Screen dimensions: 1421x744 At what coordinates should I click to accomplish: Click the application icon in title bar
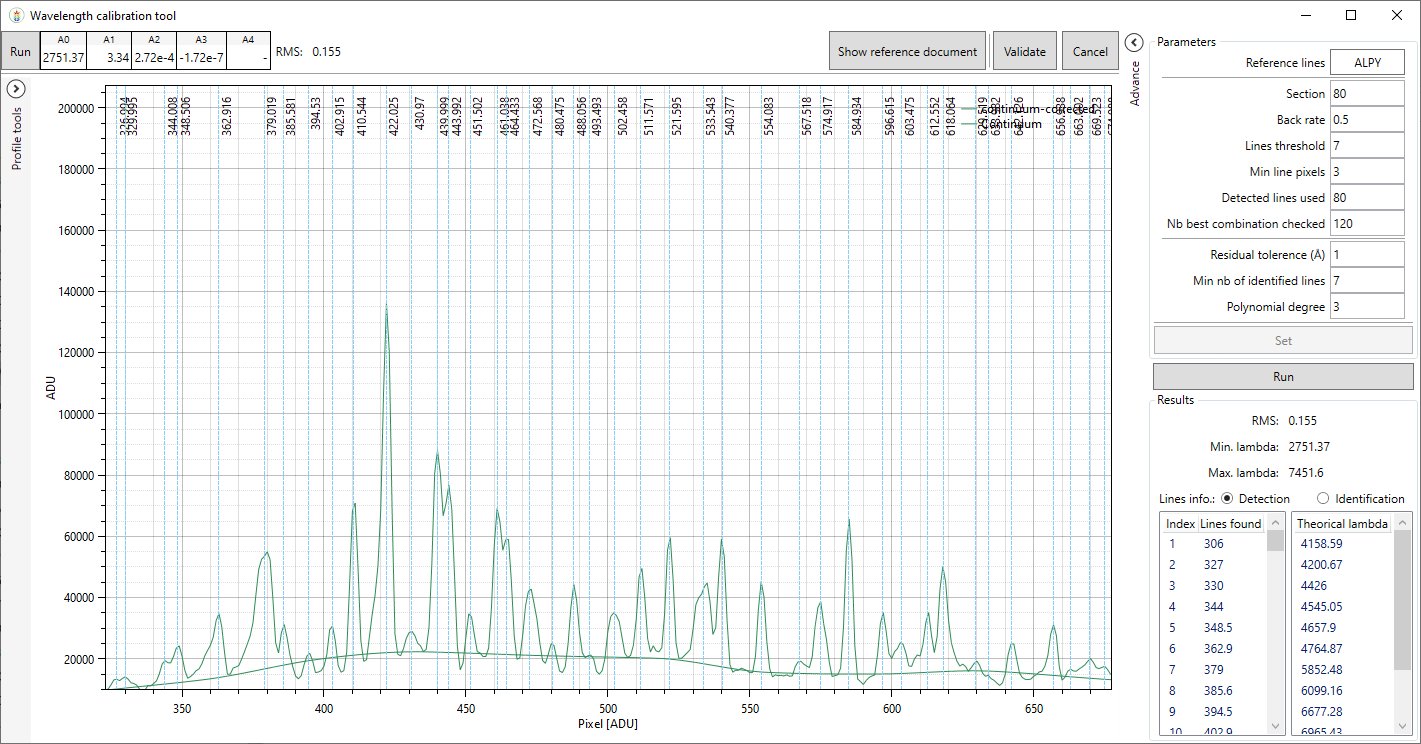tap(15, 16)
